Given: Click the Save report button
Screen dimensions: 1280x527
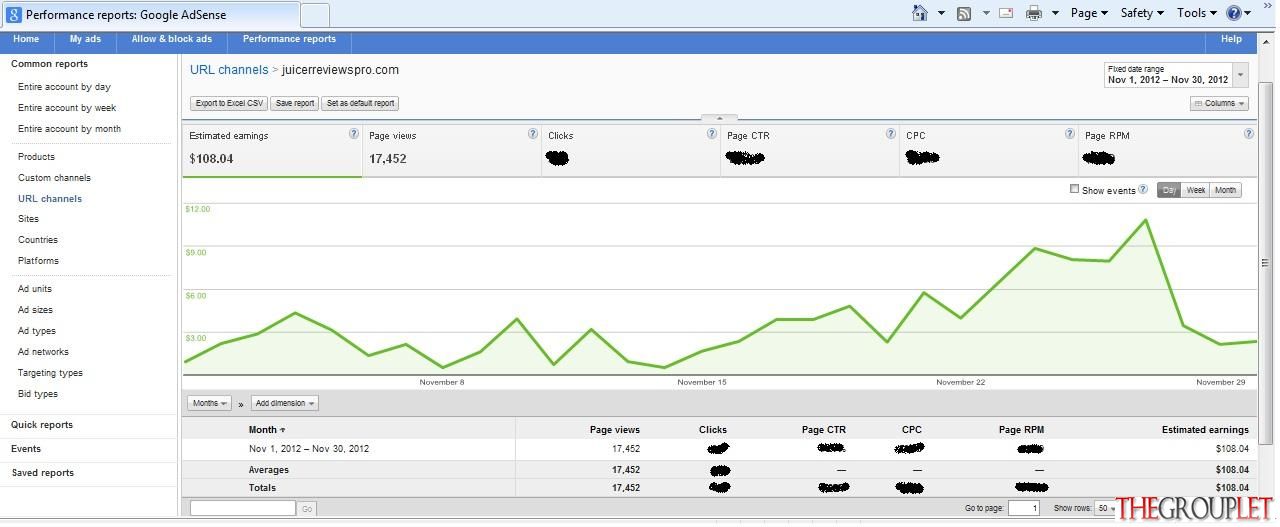Looking at the screenshot, I should [295, 103].
